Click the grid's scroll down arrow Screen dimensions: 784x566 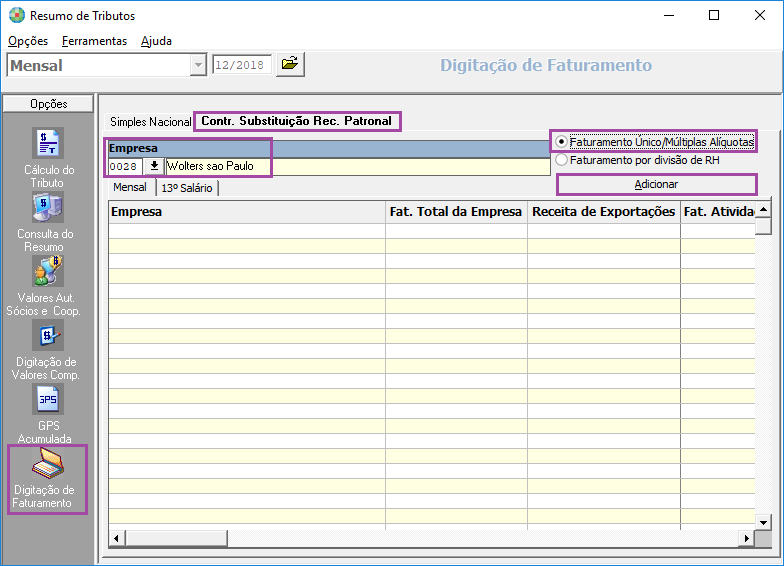tap(763, 522)
